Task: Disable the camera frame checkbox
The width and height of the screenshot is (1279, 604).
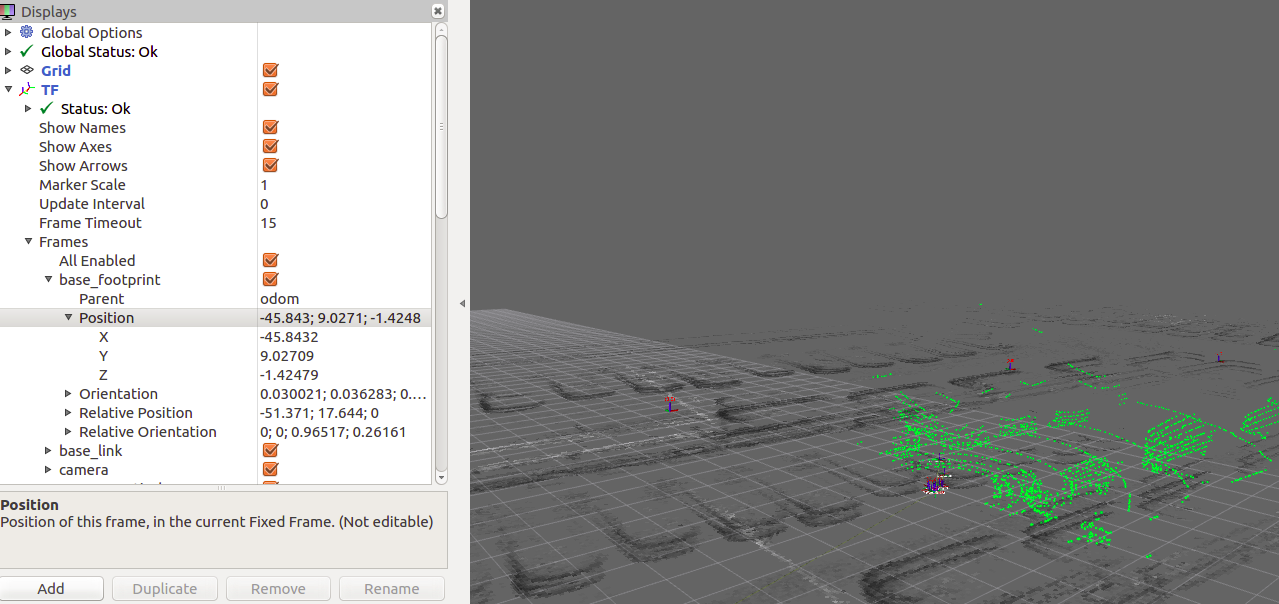Action: (x=269, y=469)
